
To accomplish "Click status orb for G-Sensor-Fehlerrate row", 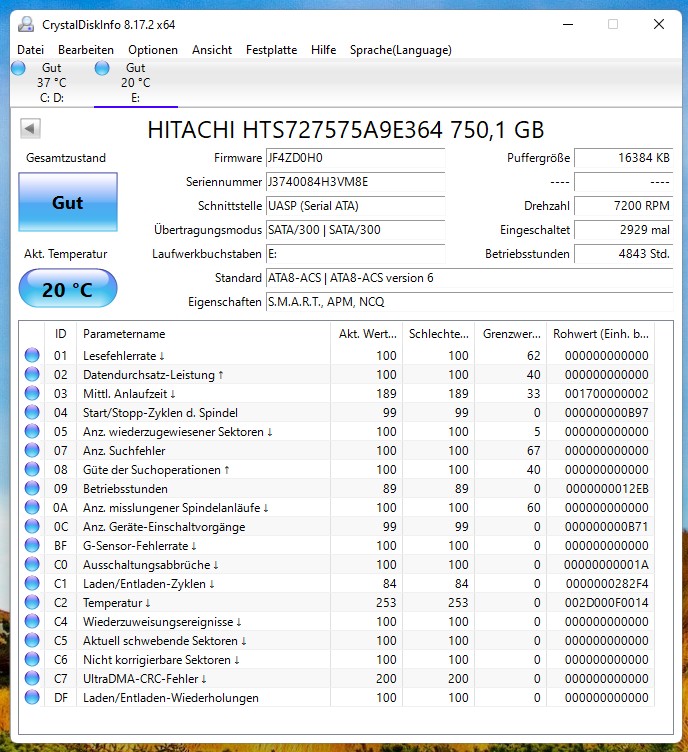I will tap(32, 545).
